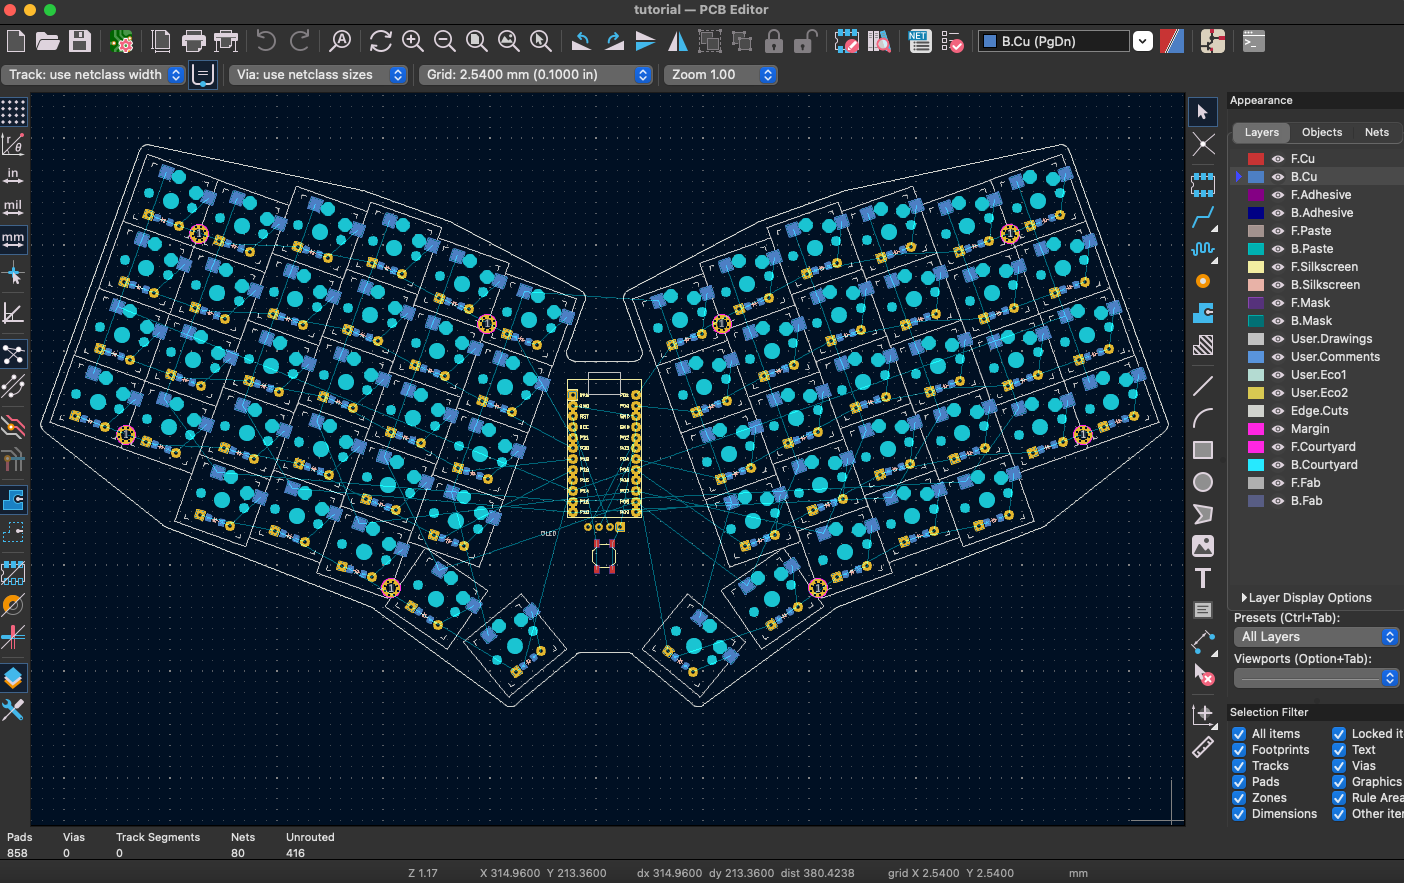Open the Nets tab in Appearance
1404x883 pixels.
(x=1377, y=132)
